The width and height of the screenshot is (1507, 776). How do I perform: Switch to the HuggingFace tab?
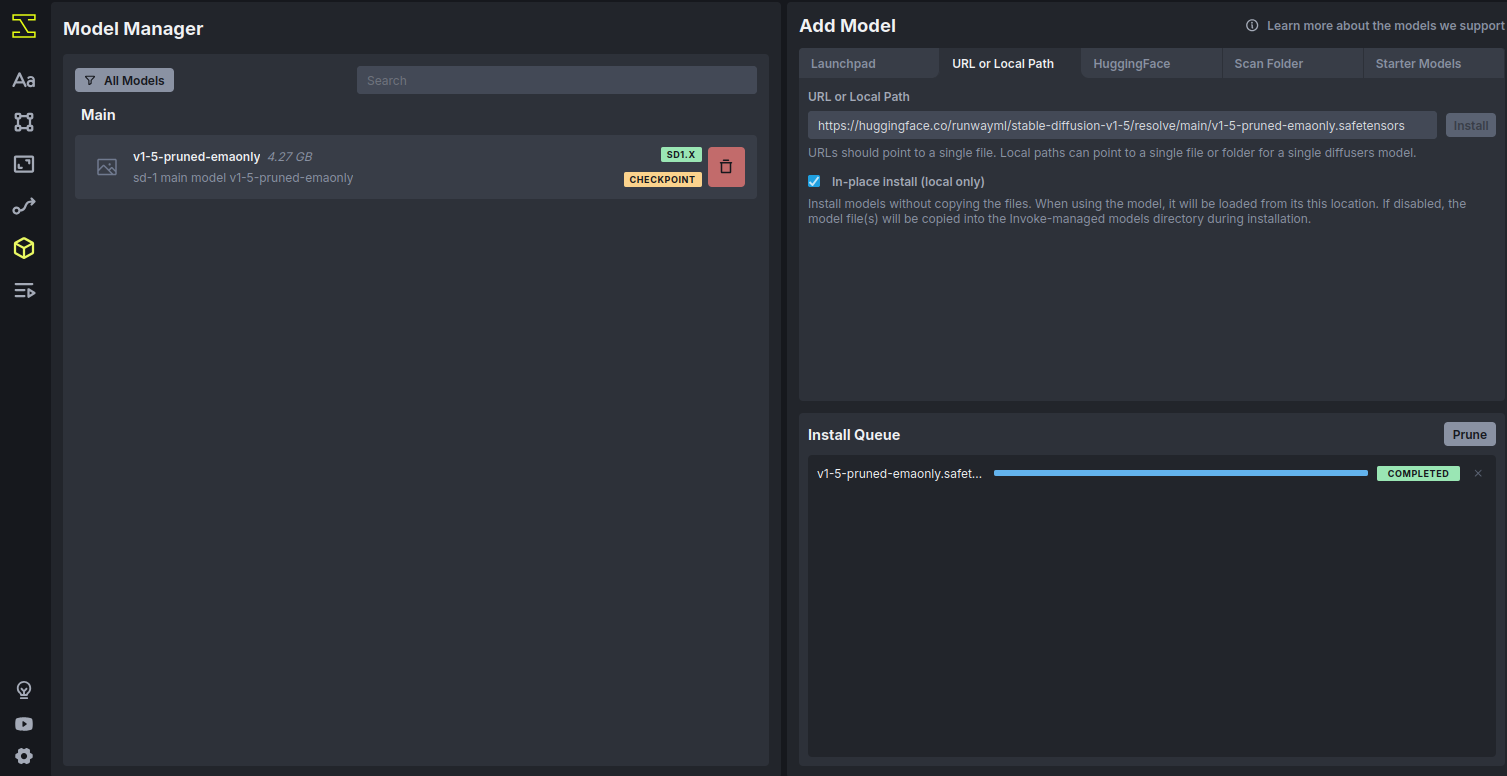(x=1131, y=64)
